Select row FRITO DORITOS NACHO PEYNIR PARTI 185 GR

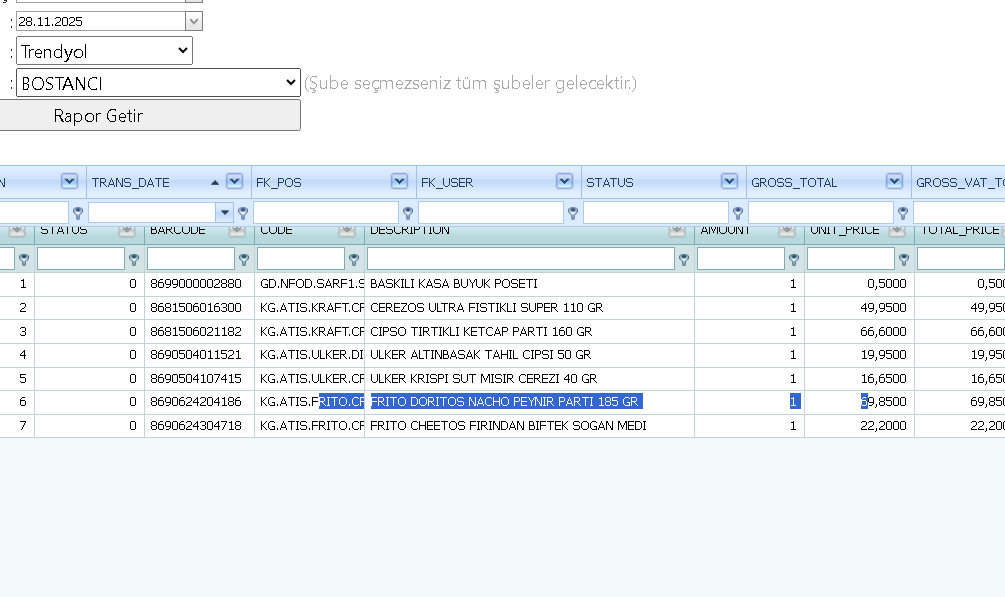coord(502,401)
